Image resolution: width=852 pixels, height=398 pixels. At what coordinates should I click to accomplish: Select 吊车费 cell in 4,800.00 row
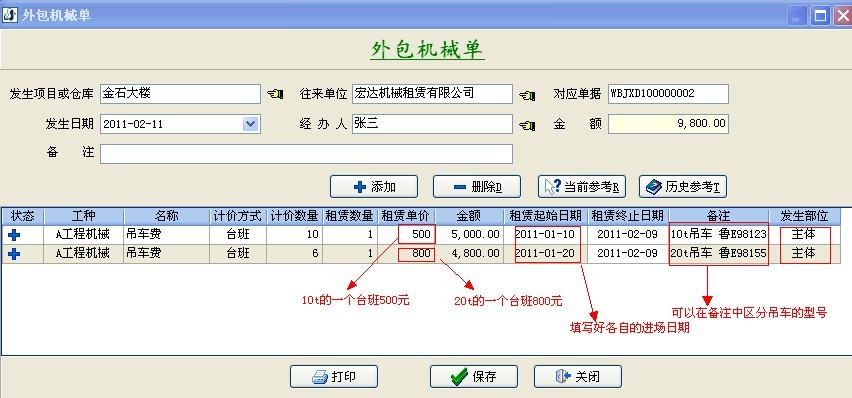[167, 253]
